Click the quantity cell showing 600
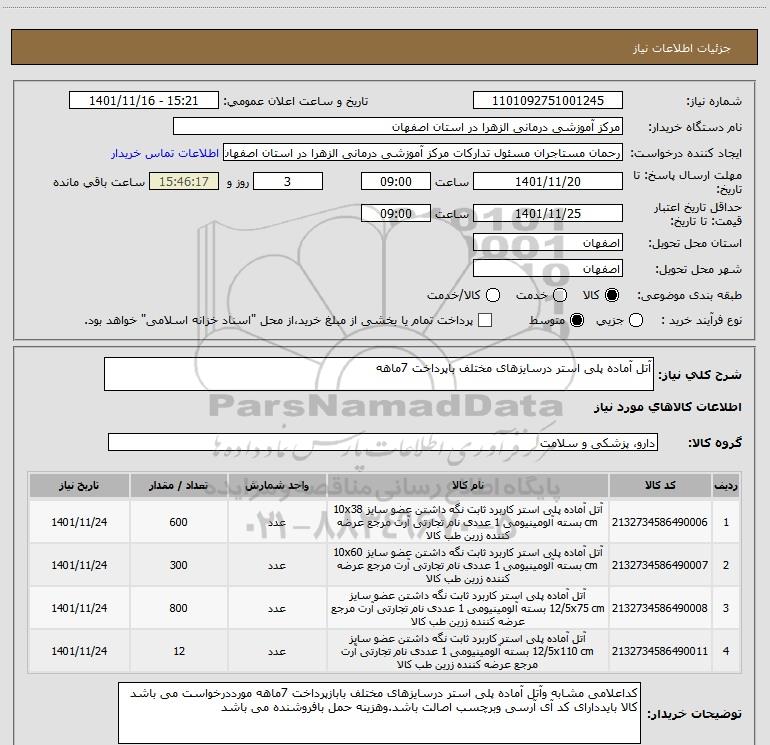This screenshot has height=745, width=770. [x=178, y=522]
